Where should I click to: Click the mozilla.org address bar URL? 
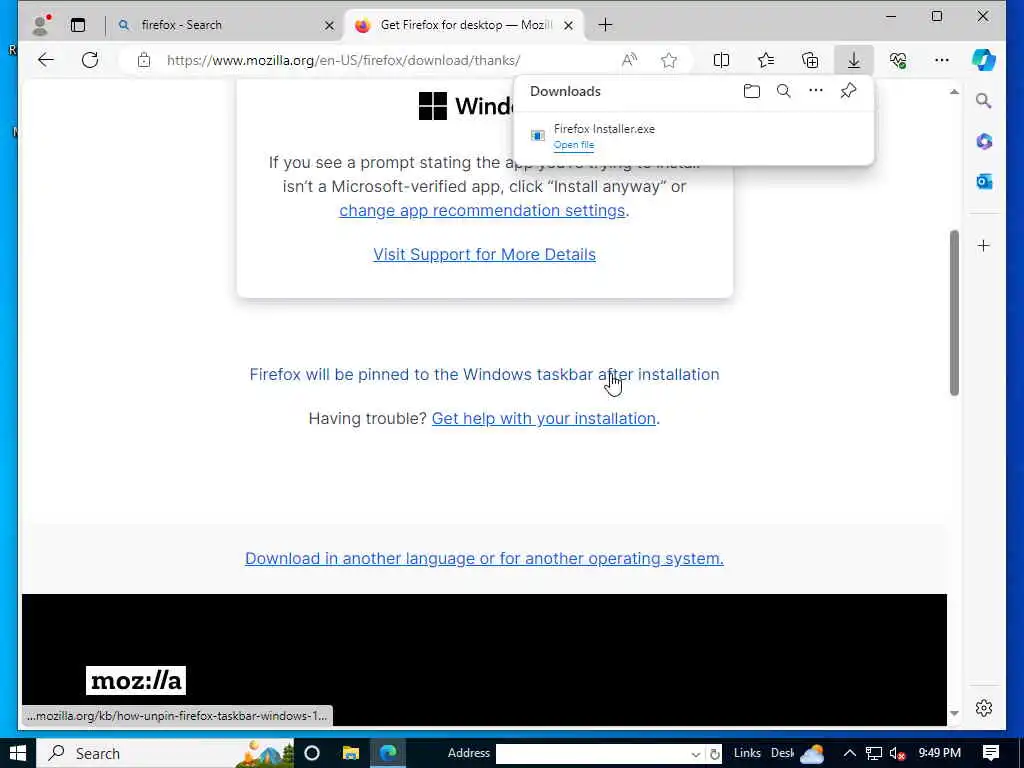coord(344,60)
